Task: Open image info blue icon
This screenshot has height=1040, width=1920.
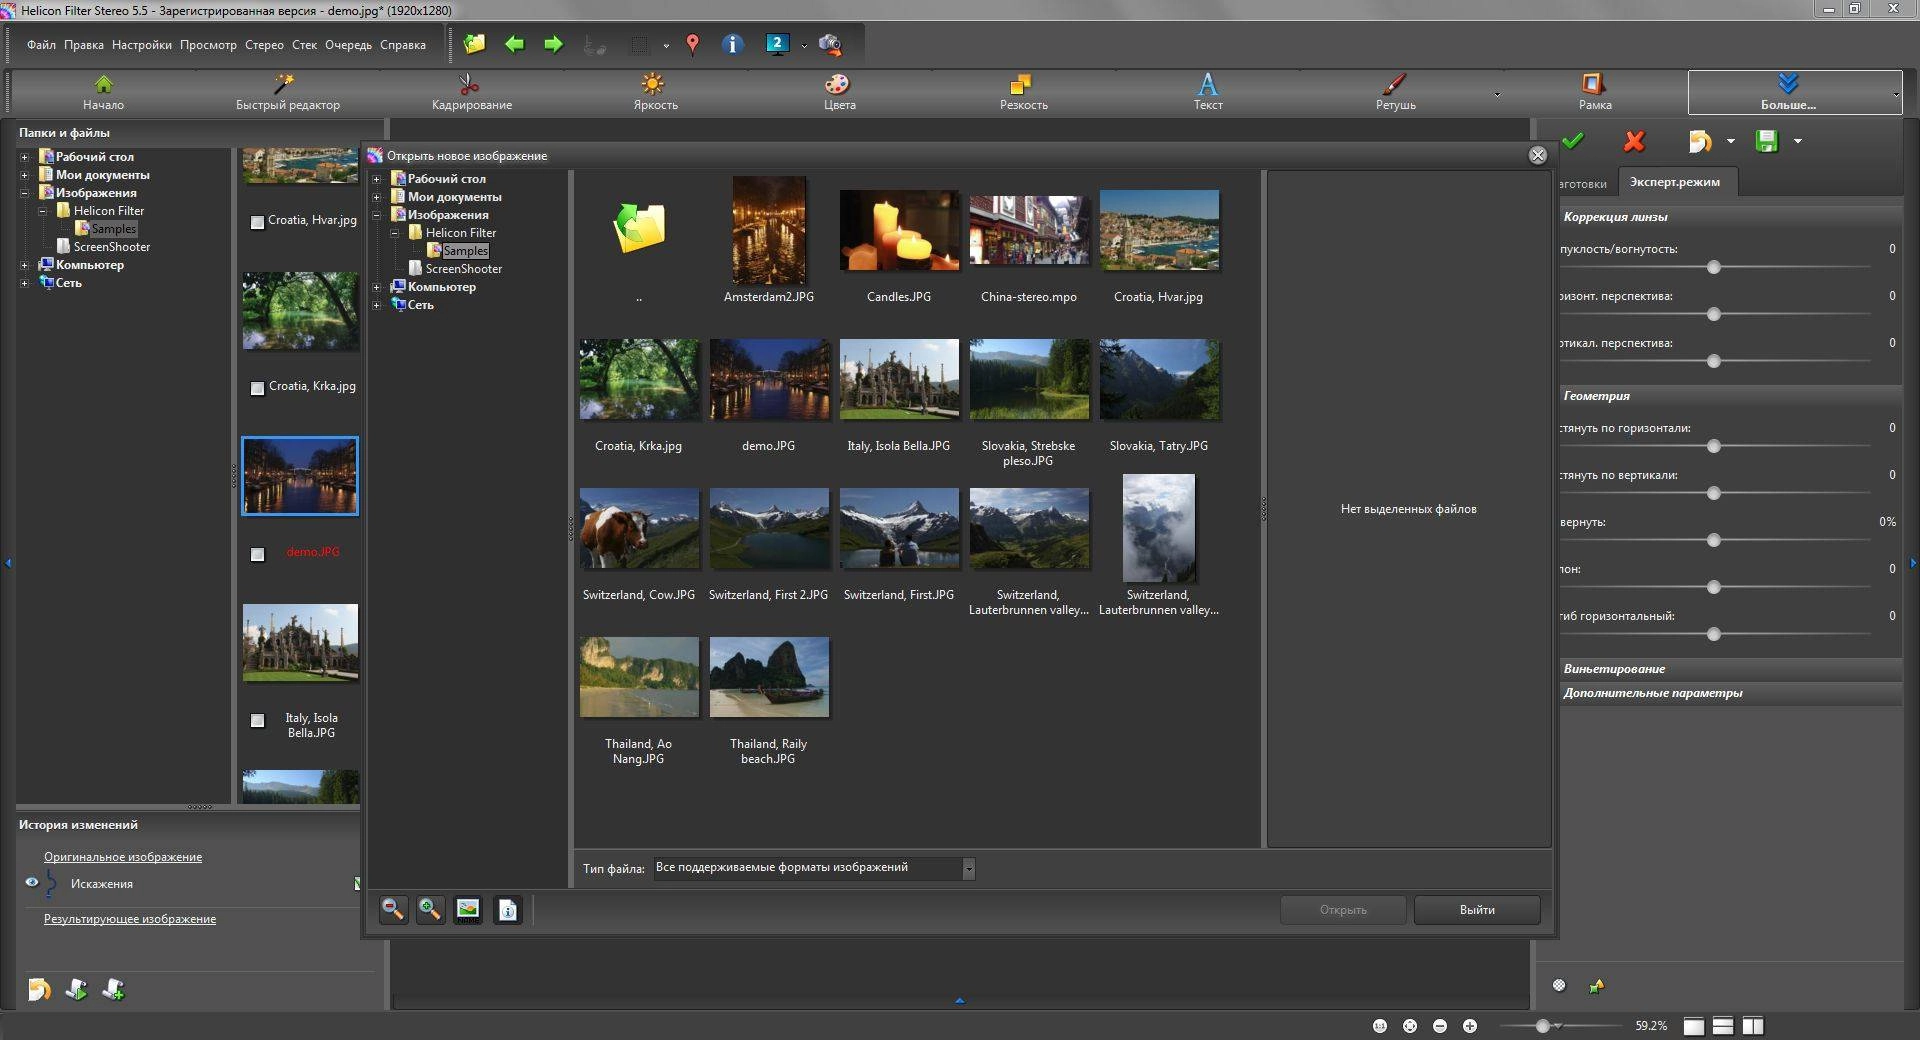Action: point(732,44)
